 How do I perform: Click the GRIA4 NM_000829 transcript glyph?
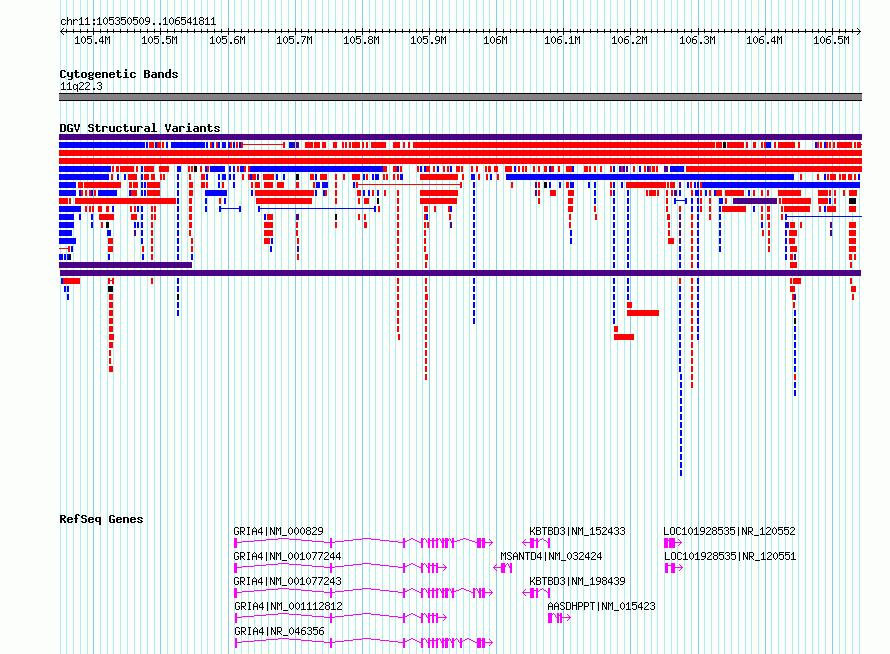click(x=363, y=543)
